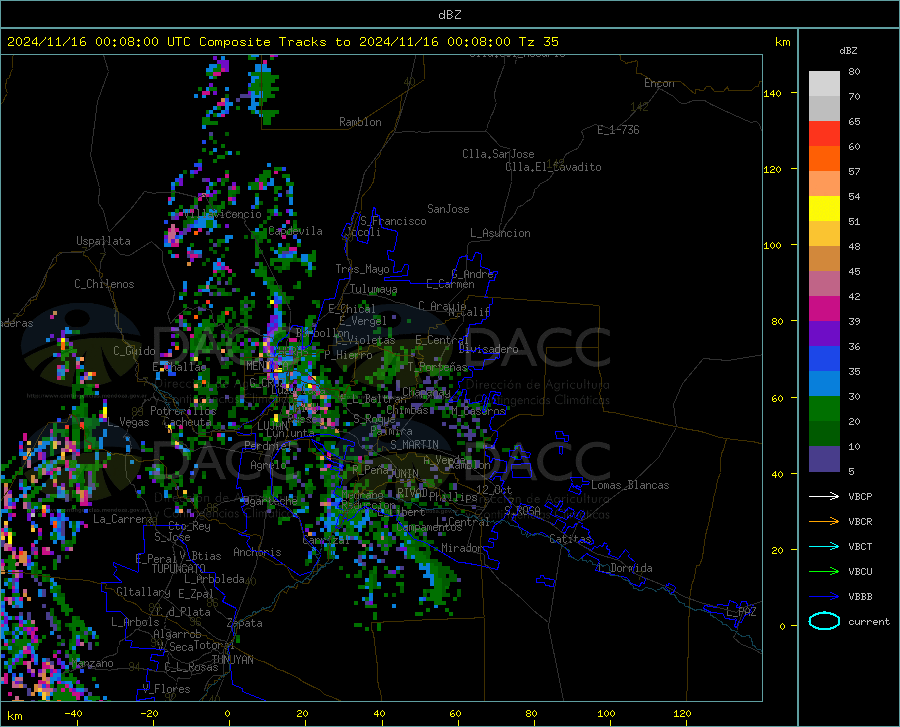Select the yellow 51 dBZ color swatch

824,209
